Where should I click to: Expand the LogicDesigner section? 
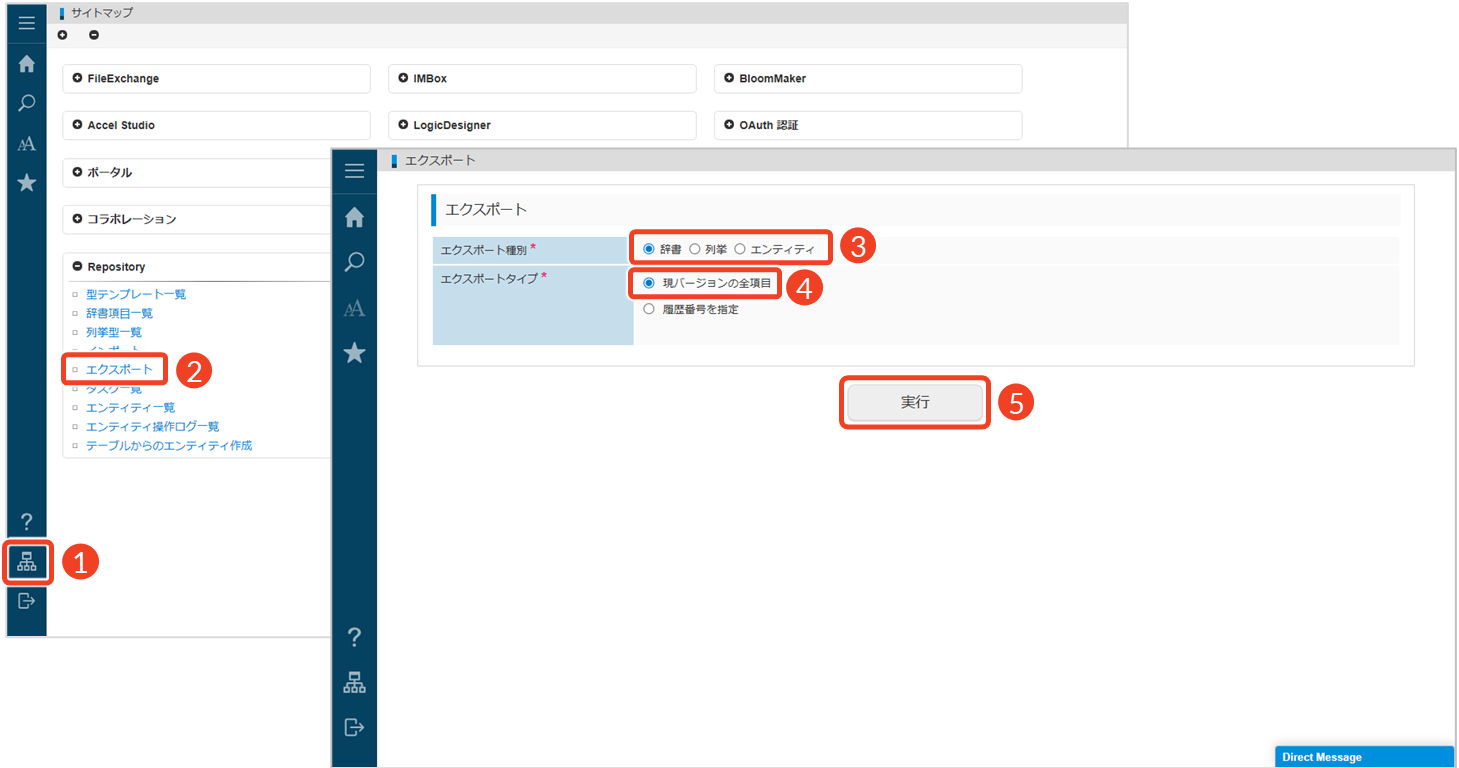[x=404, y=126]
